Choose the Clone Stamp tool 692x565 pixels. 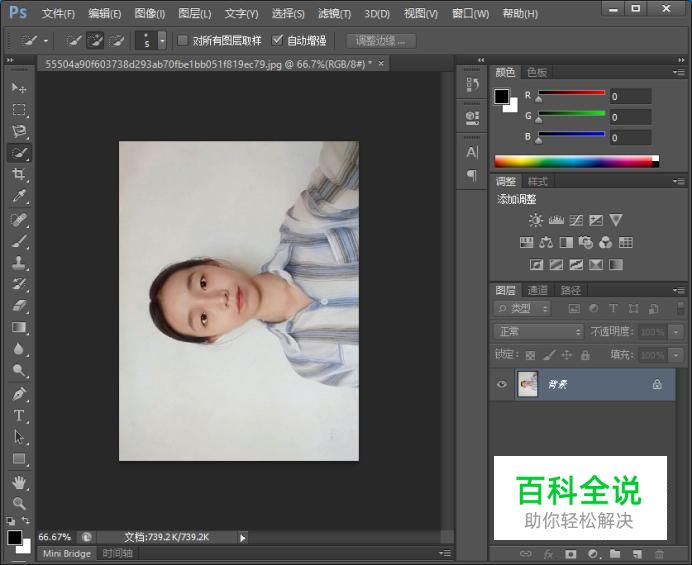pos(18,263)
